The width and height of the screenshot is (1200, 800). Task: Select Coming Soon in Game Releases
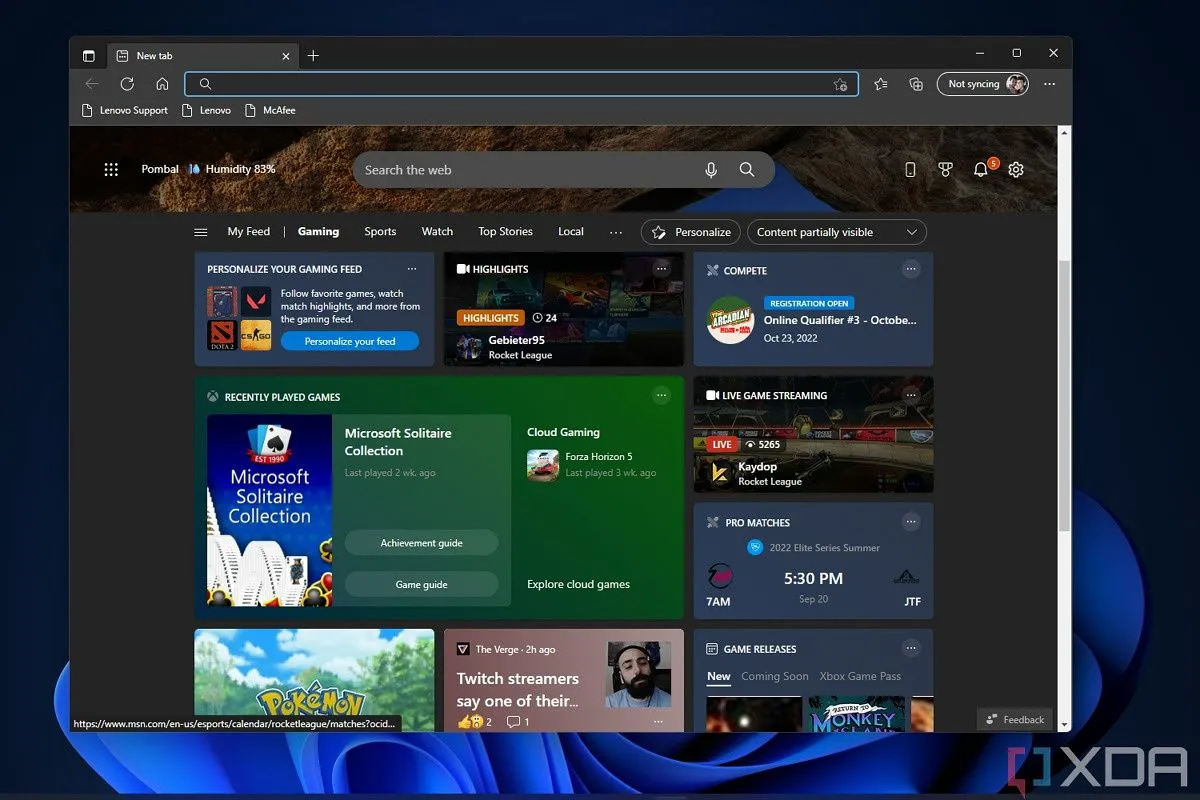click(775, 677)
